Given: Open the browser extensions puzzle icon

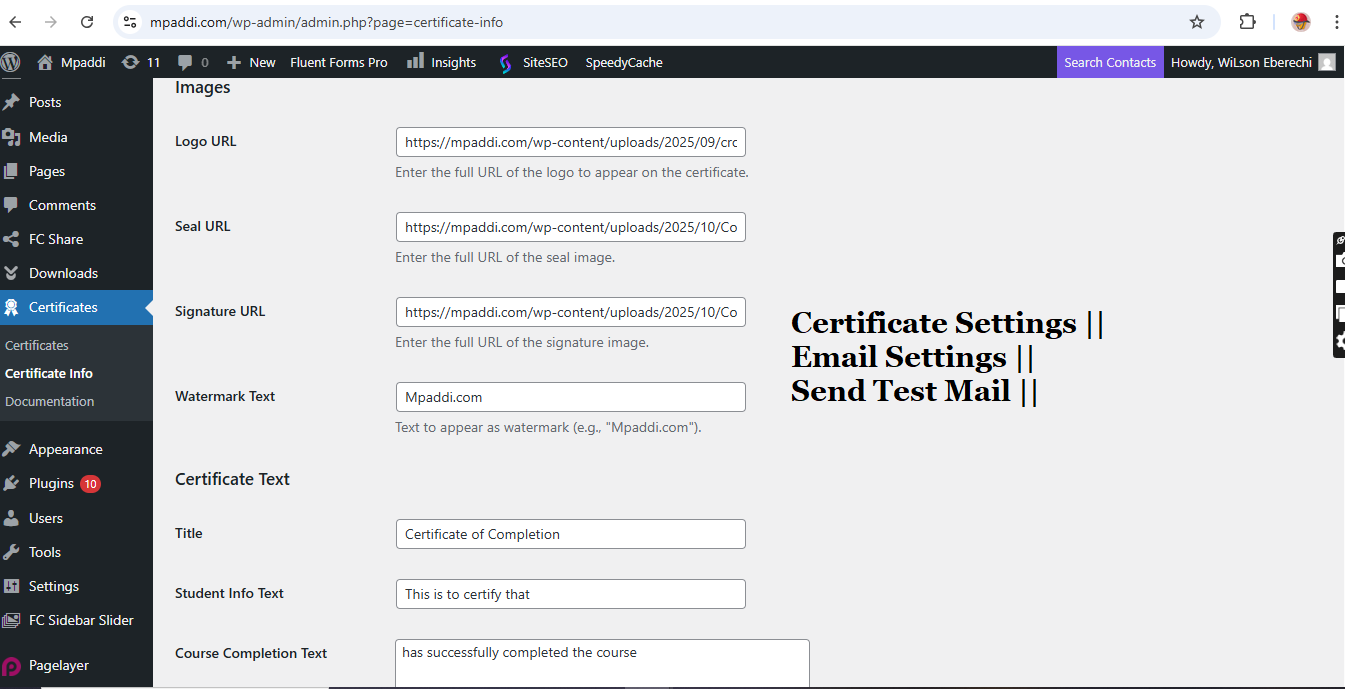Looking at the screenshot, I should [x=1247, y=22].
